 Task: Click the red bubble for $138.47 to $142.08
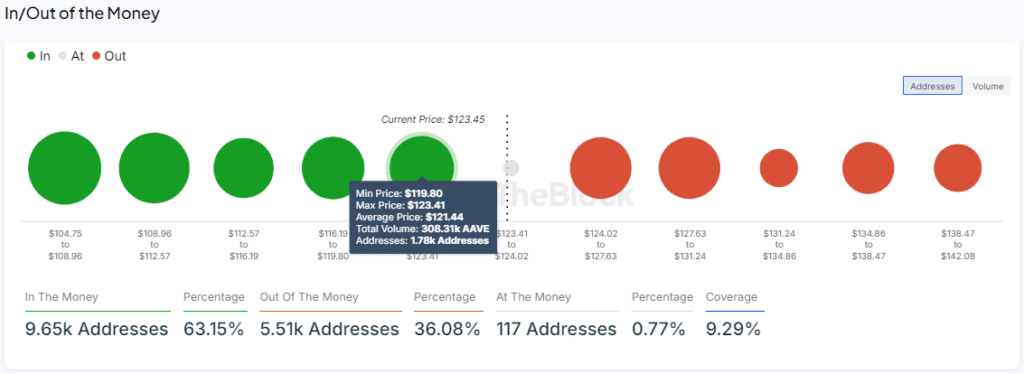click(x=957, y=168)
